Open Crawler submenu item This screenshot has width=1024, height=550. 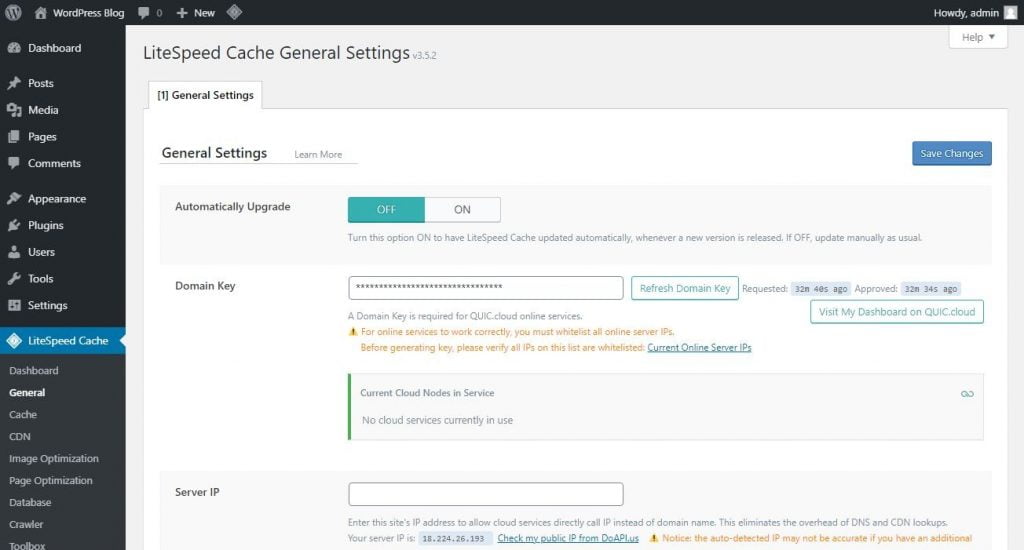coord(26,524)
